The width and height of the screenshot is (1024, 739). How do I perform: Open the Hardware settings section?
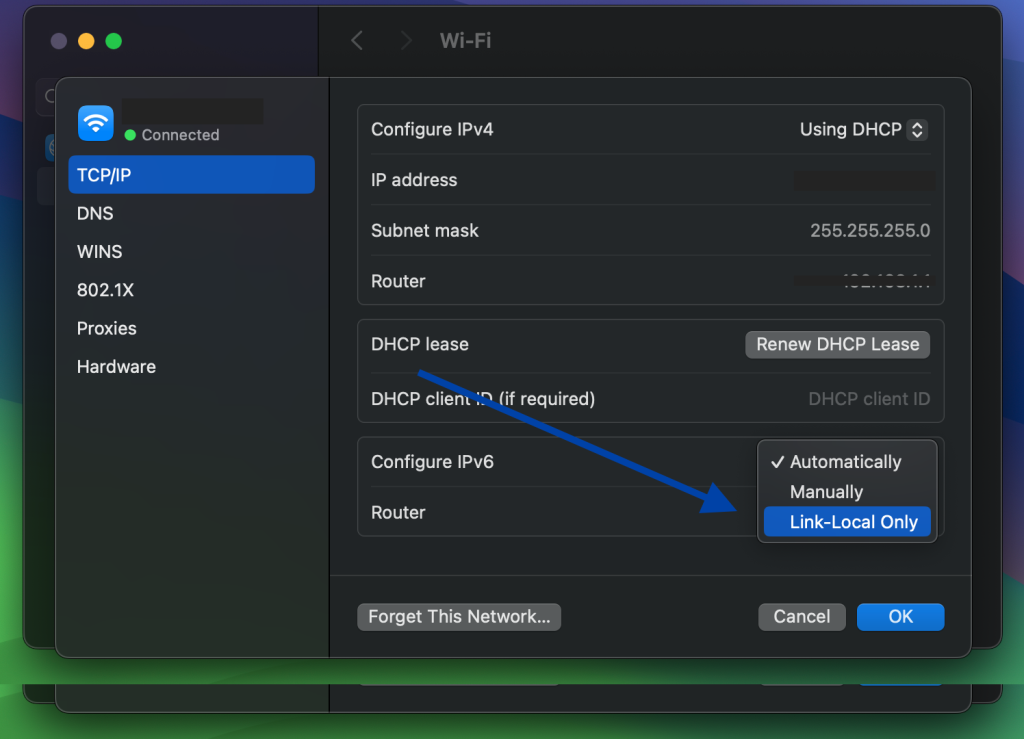pyautogui.click(x=116, y=366)
